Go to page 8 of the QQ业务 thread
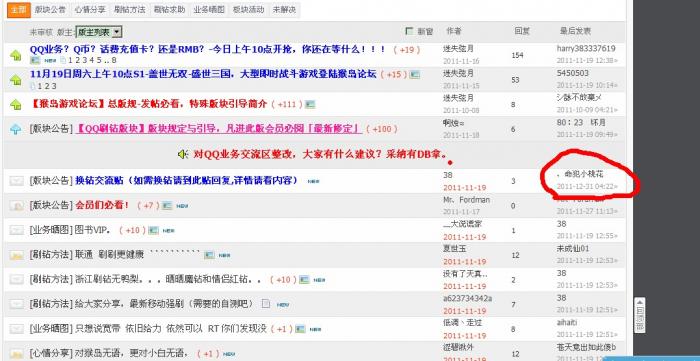700x361 pixels. click(x=114, y=60)
